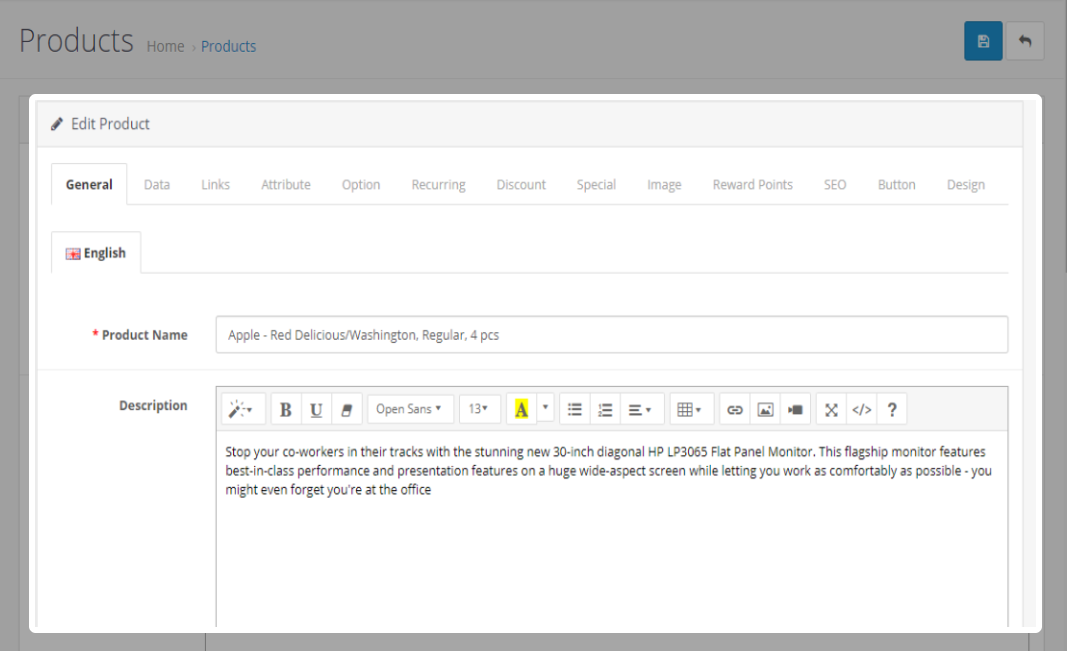This screenshot has width=1067, height=651.
Task: Open the insert link dialog
Action: coord(735,409)
